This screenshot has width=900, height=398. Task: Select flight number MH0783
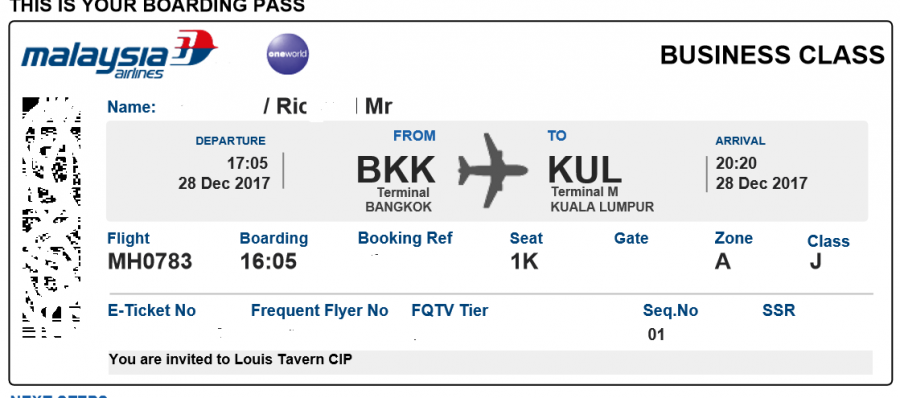150,262
